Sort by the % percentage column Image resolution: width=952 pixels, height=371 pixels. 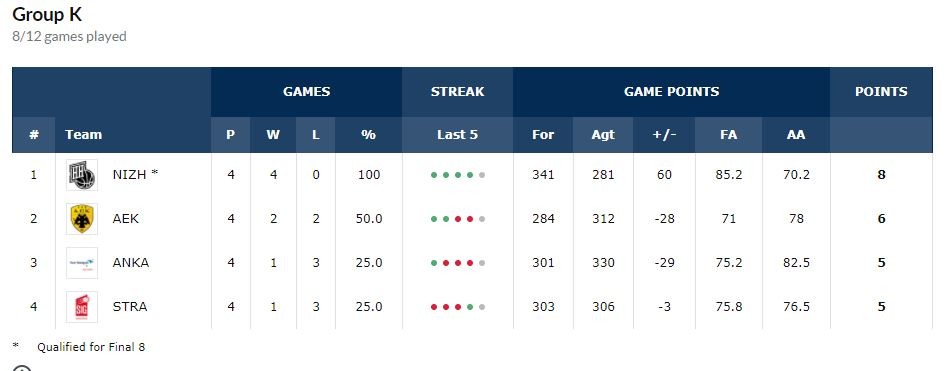point(369,135)
